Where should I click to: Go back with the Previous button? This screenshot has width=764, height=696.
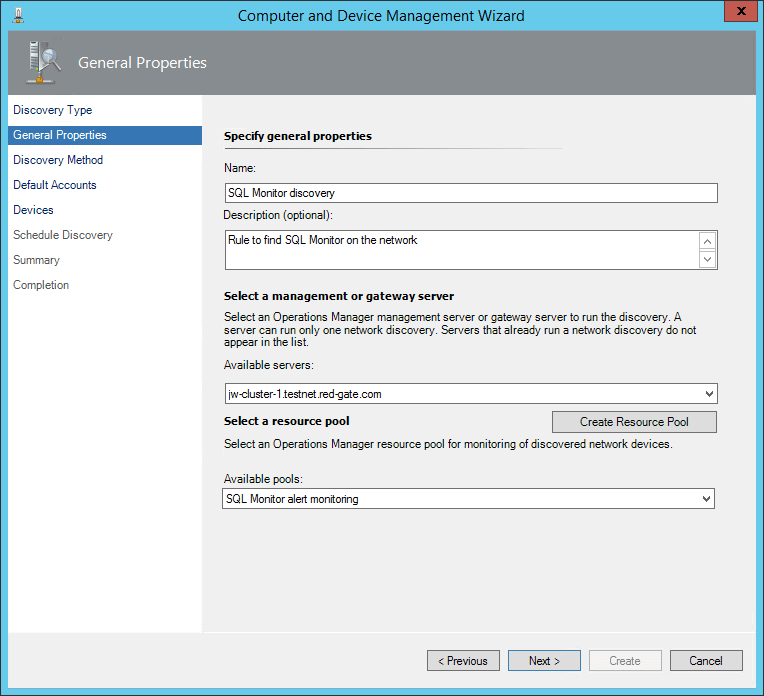coord(463,661)
